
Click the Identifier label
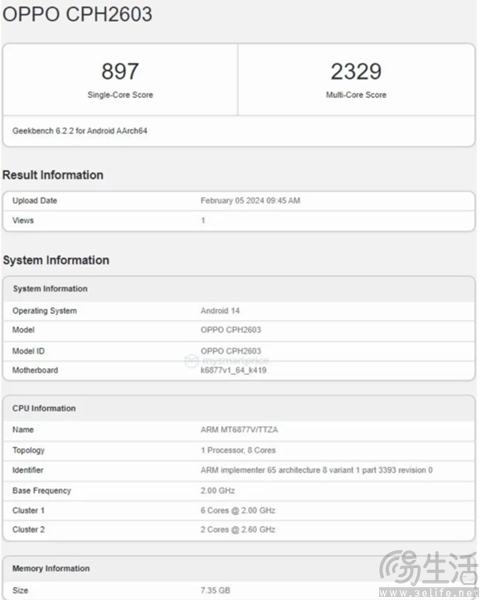point(28,470)
